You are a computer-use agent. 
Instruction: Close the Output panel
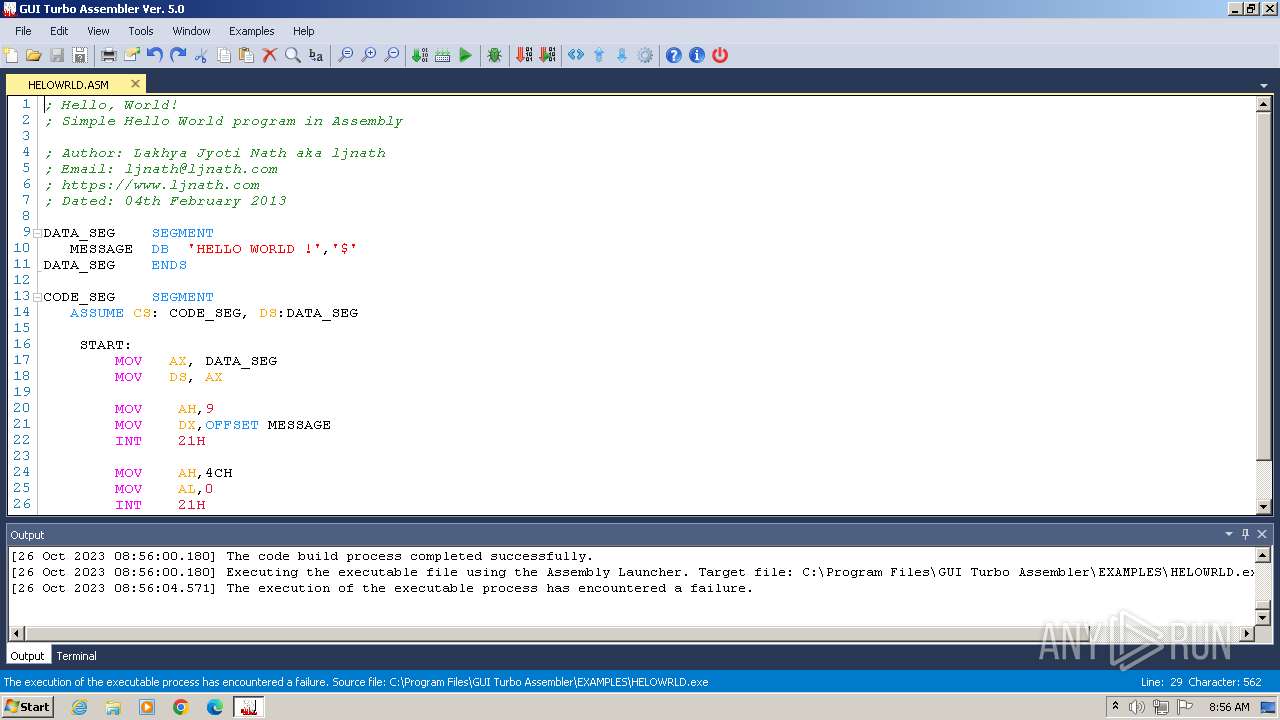tap(1262, 534)
